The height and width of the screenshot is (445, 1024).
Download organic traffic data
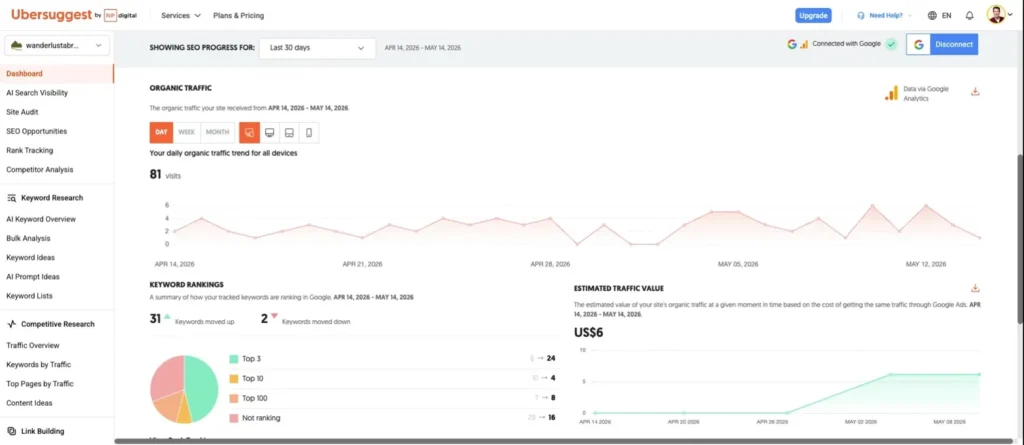coord(975,91)
